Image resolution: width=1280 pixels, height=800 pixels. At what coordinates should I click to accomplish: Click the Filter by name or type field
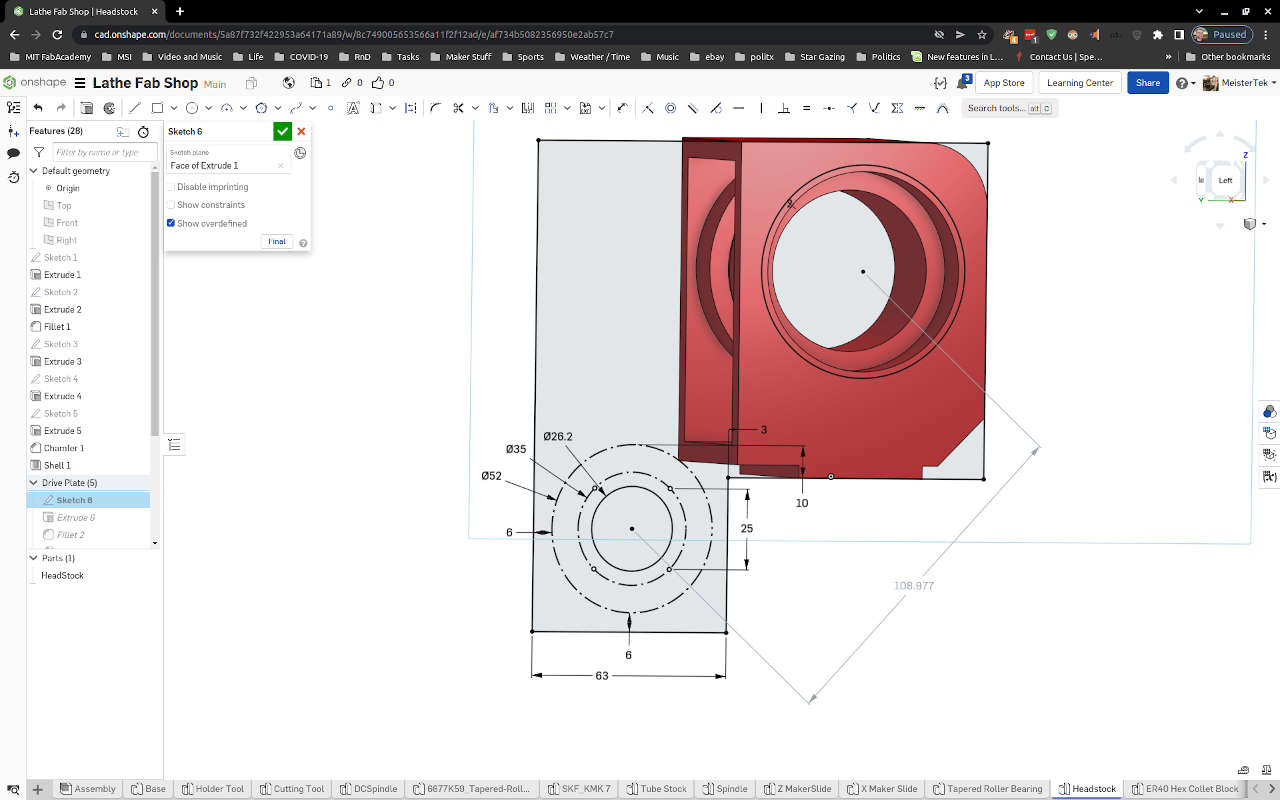(x=104, y=152)
